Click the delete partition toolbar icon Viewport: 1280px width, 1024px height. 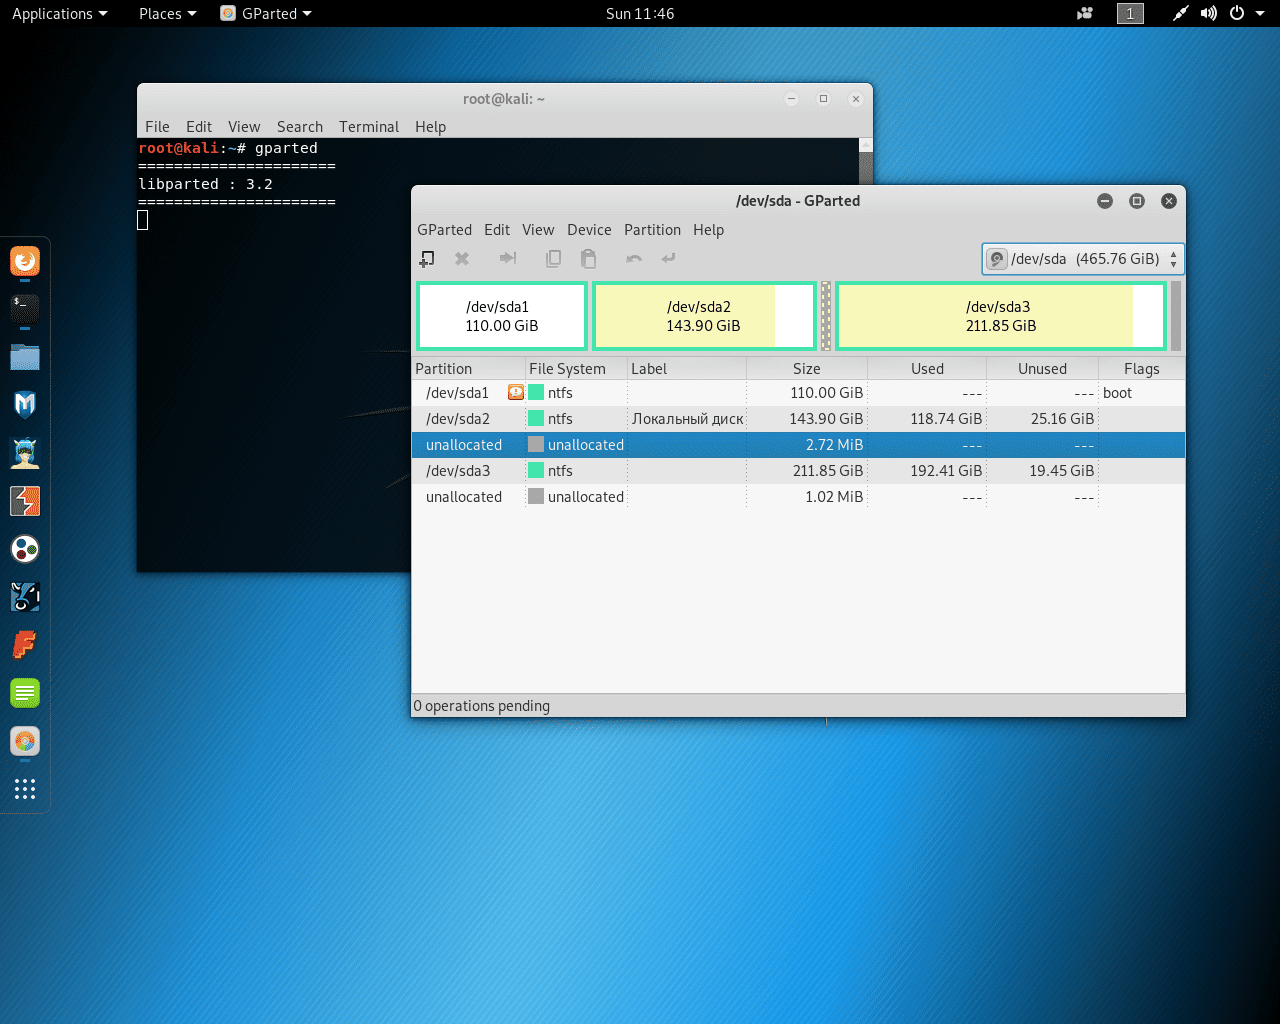click(462, 259)
